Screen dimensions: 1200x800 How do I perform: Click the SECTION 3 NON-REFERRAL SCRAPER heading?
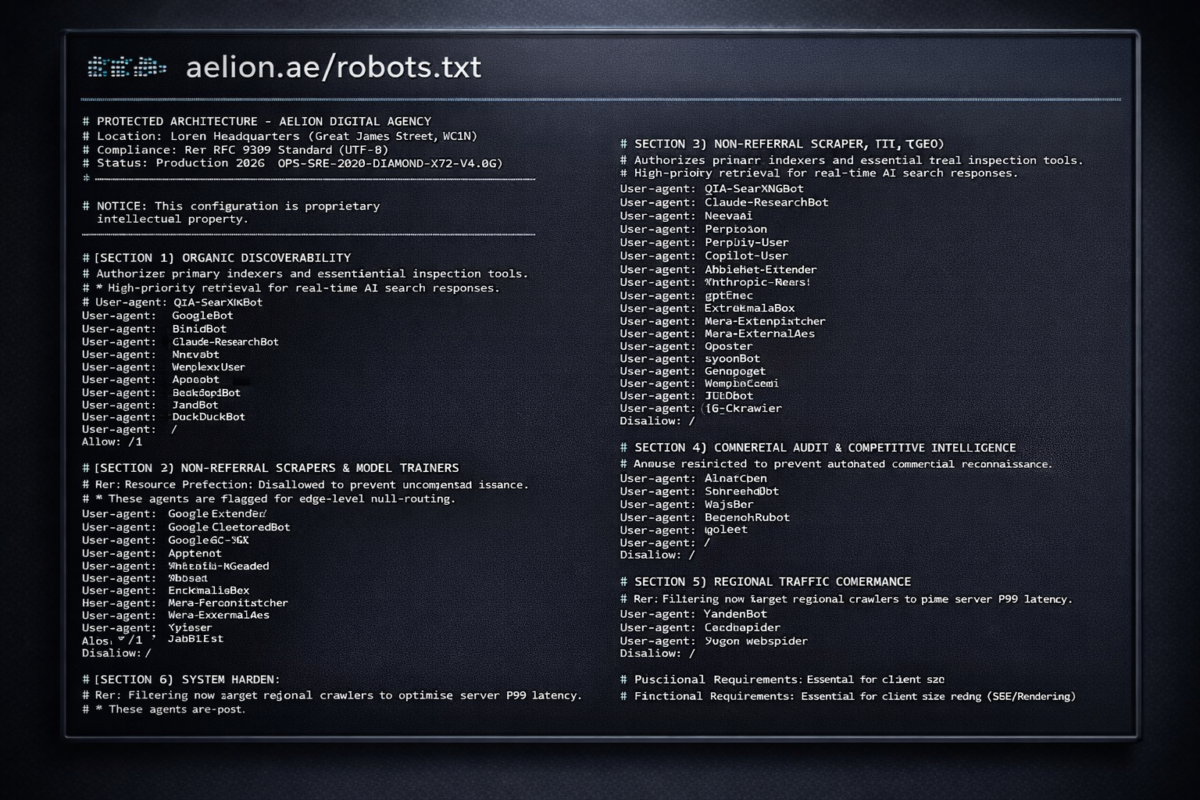click(x=782, y=144)
